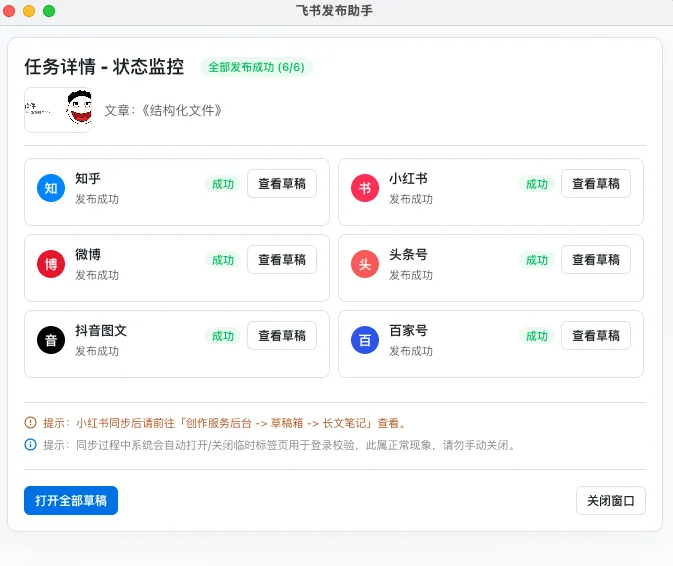Click the 飞书发布助手 window title
This screenshot has width=673, height=566.
334,10
